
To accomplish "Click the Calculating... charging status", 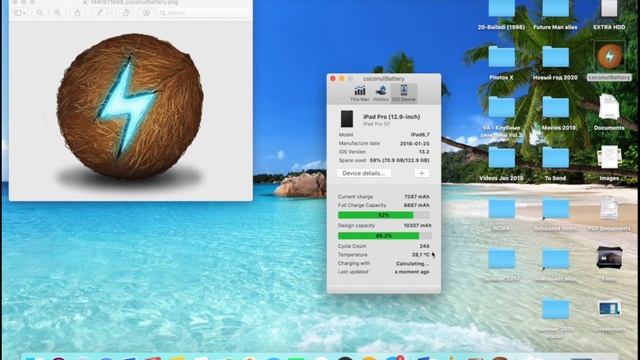I will pyautogui.click(x=412, y=264).
